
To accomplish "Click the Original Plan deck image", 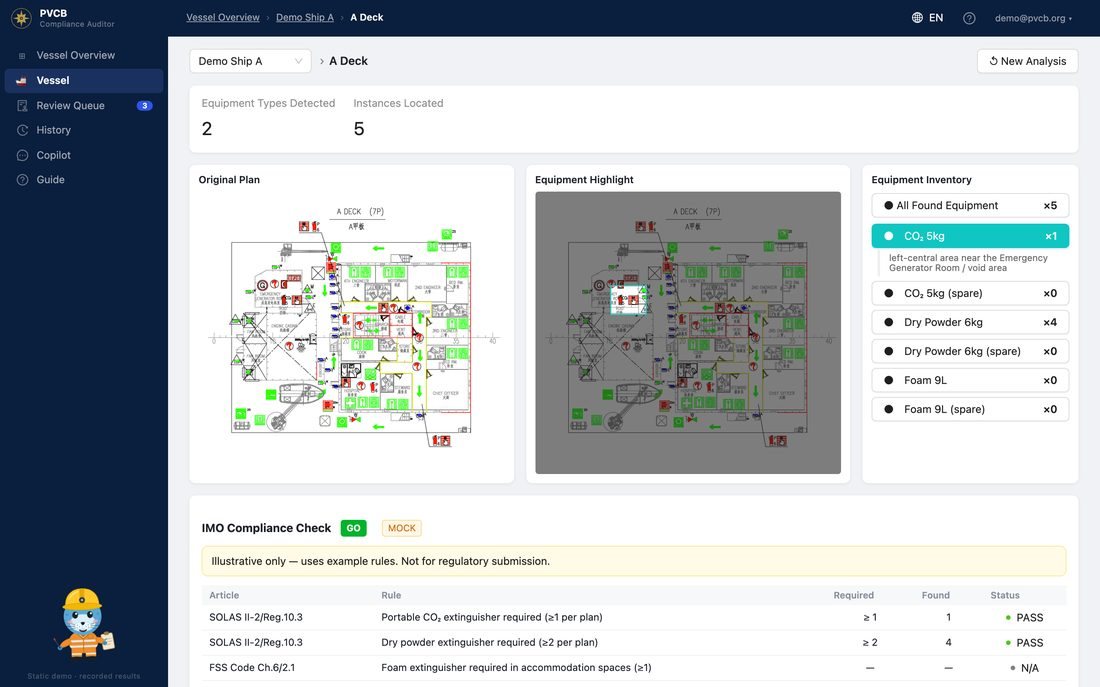I will 351,333.
